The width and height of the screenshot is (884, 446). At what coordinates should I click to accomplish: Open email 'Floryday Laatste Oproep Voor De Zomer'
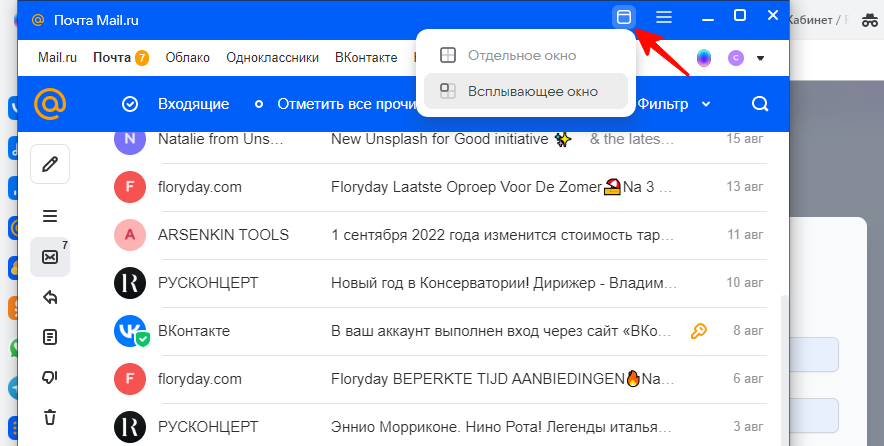coord(502,187)
